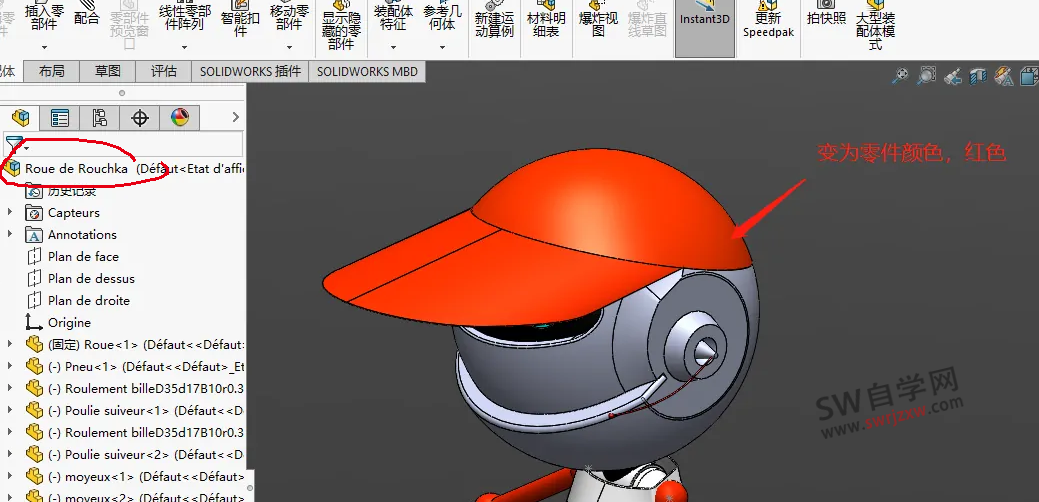Screen dimensions: 1039x502
Task: Open Linear Component Pattern dropdown arrow
Action: pyautogui.click(x=185, y=47)
